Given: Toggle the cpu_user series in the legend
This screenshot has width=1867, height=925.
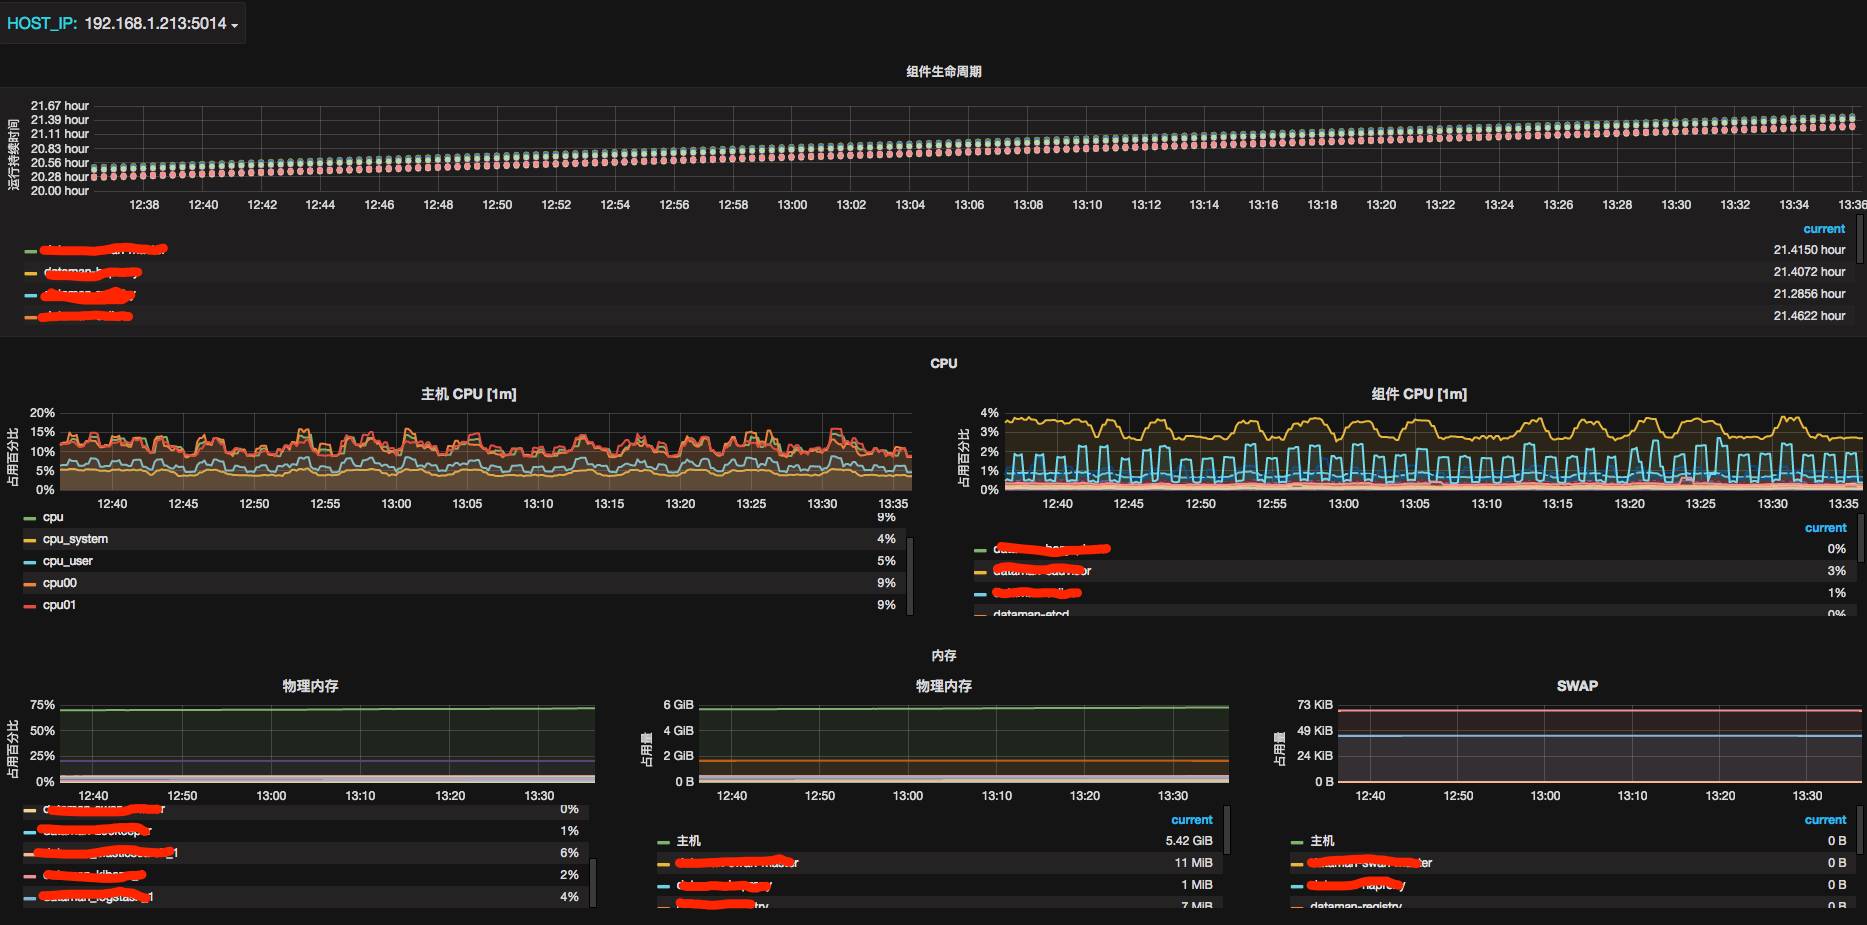Looking at the screenshot, I should (x=67, y=561).
